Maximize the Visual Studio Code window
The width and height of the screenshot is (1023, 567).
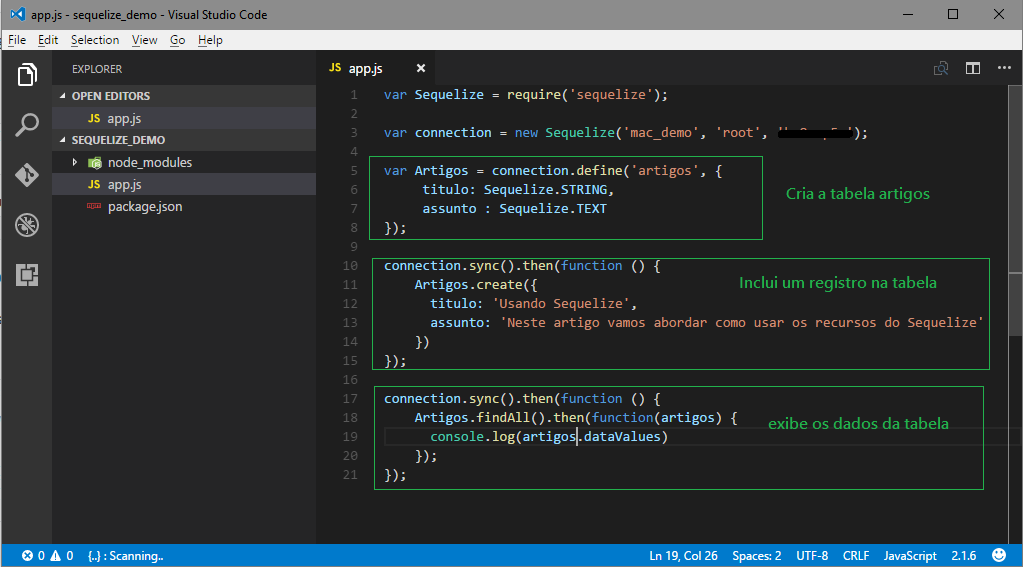coord(953,14)
